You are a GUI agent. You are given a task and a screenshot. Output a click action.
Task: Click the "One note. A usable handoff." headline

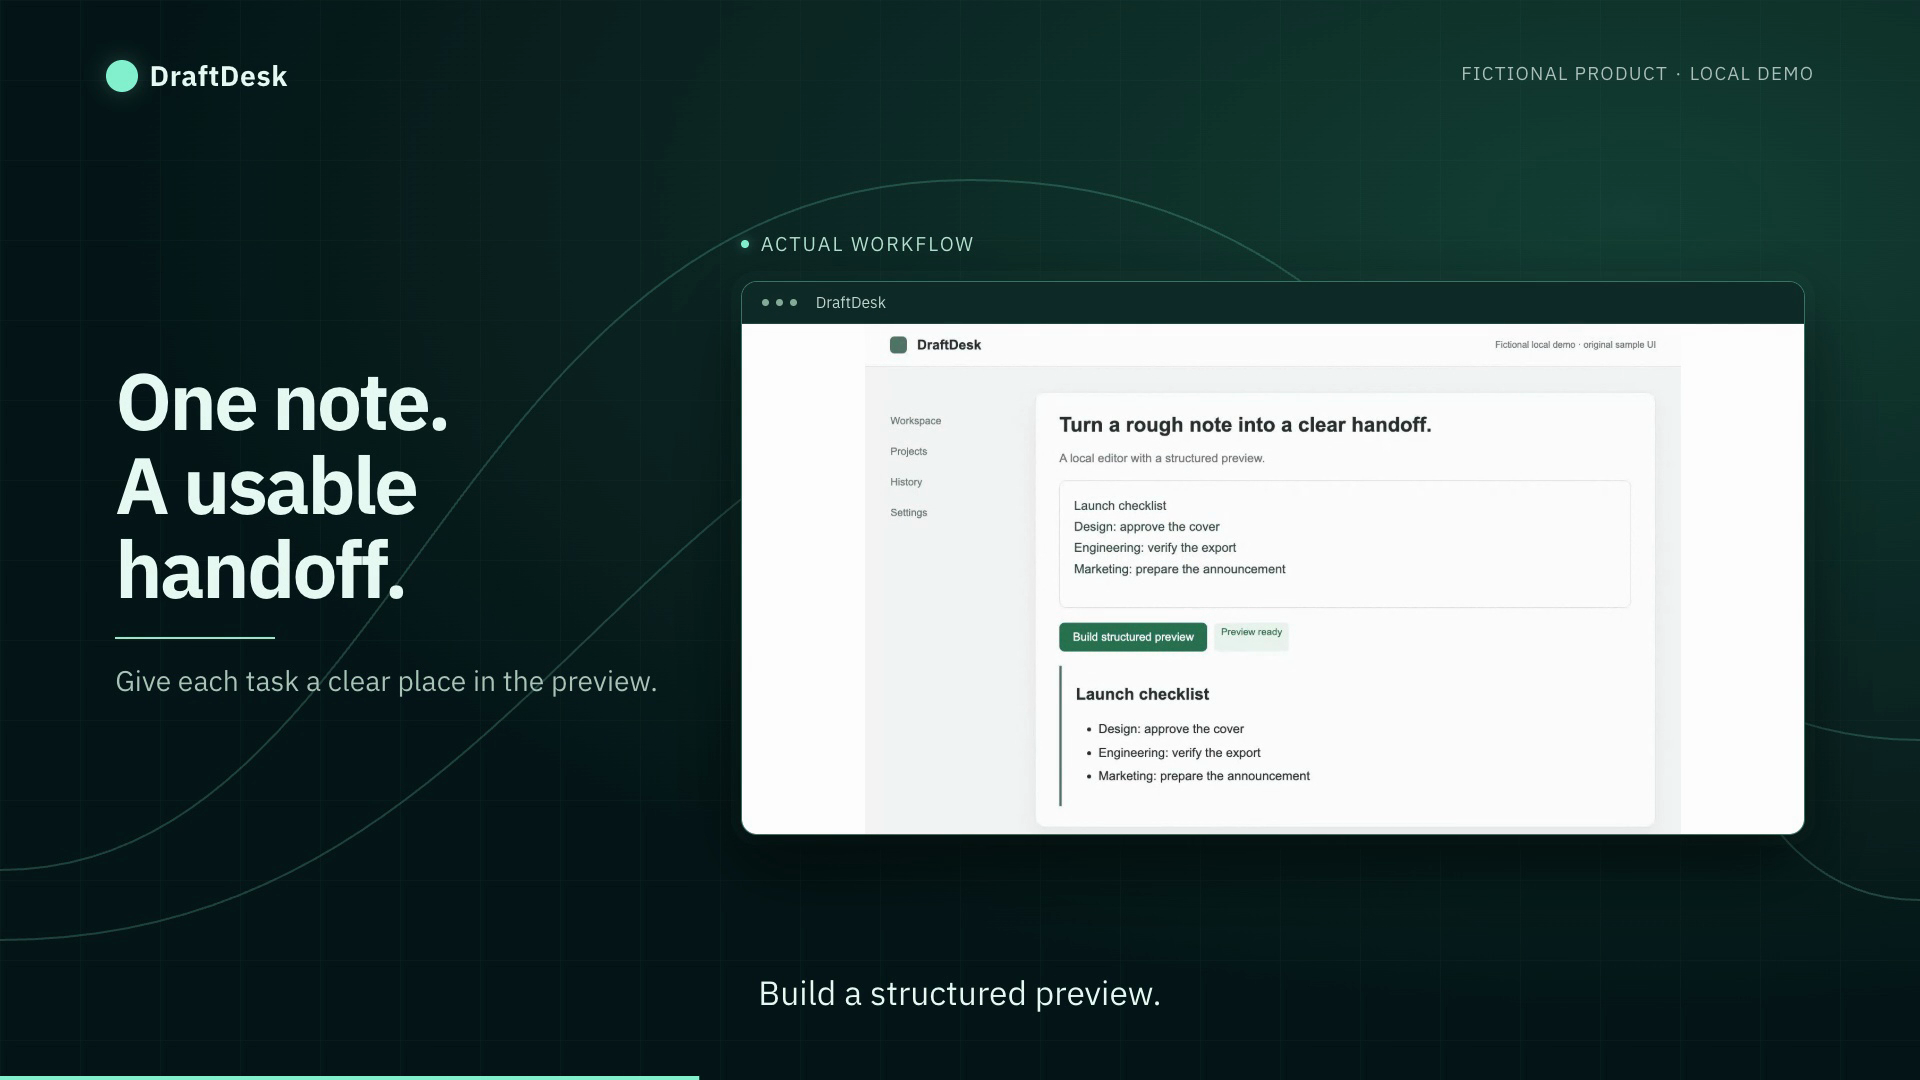(283, 487)
